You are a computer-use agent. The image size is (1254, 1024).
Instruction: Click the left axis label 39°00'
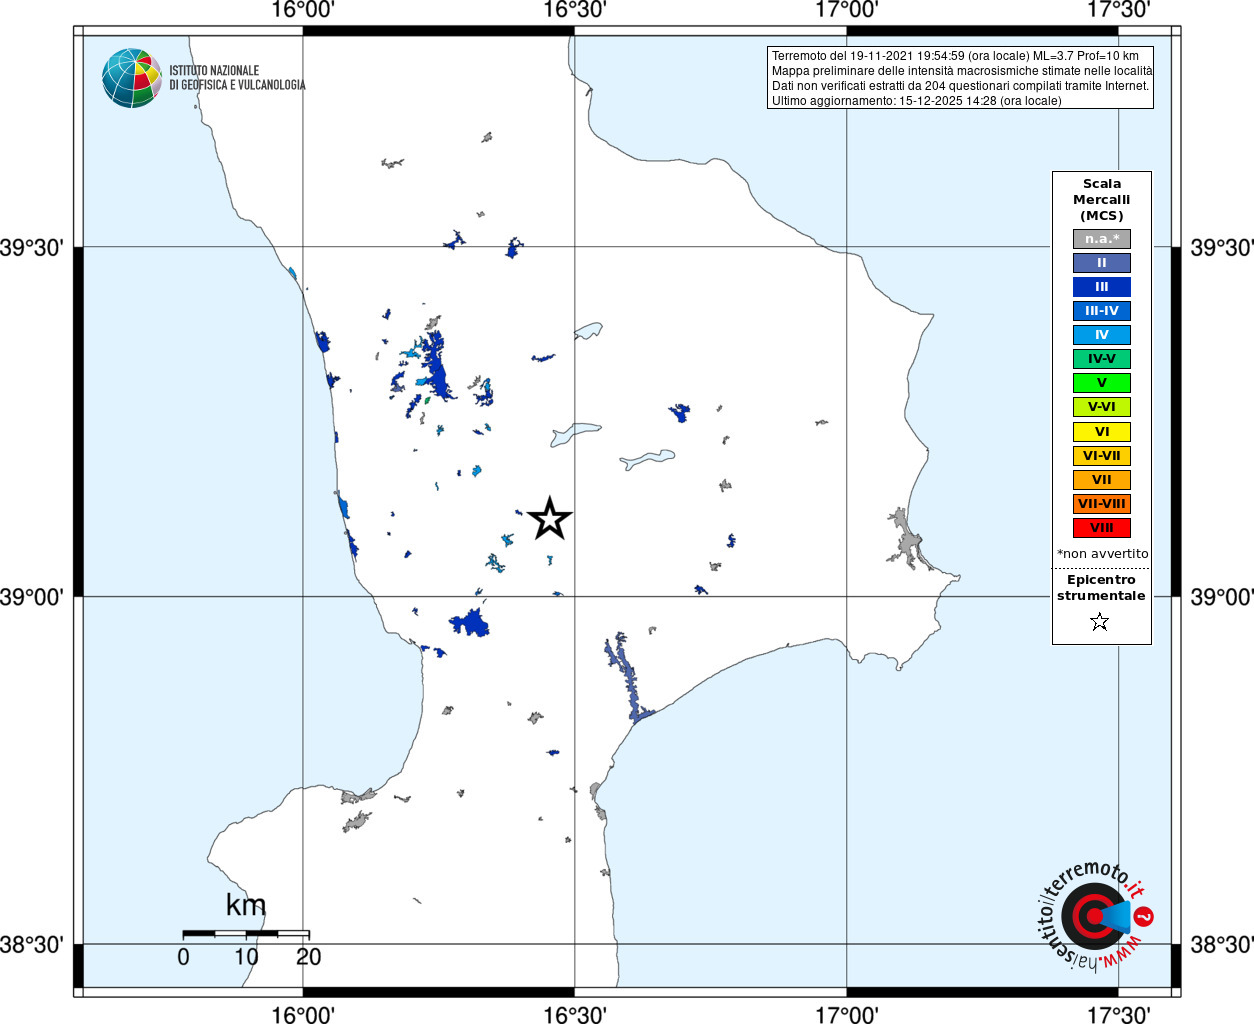pyautogui.click(x=32, y=597)
